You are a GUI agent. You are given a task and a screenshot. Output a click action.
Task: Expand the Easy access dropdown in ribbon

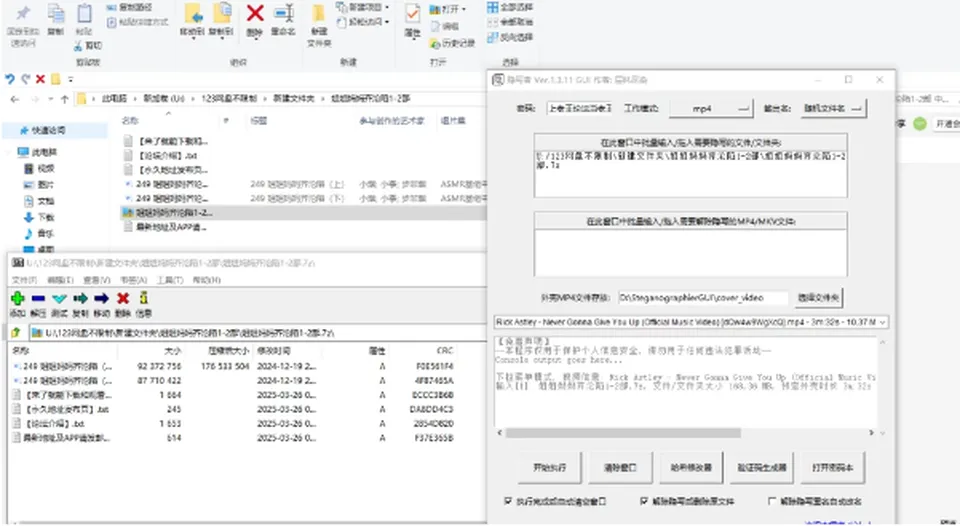pos(387,22)
